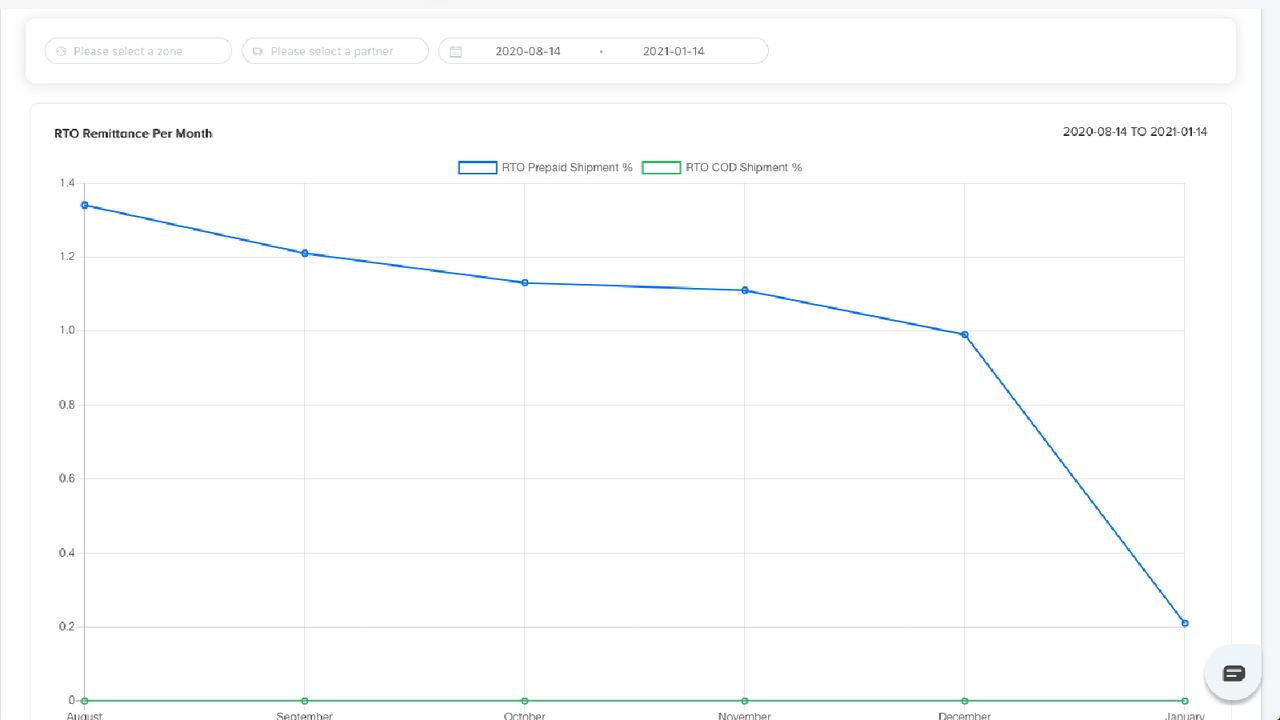Image resolution: width=1280 pixels, height=720 pixels.
Task: Click the RTO Remittance Per Month title
Action: click(x=133, y=133)
